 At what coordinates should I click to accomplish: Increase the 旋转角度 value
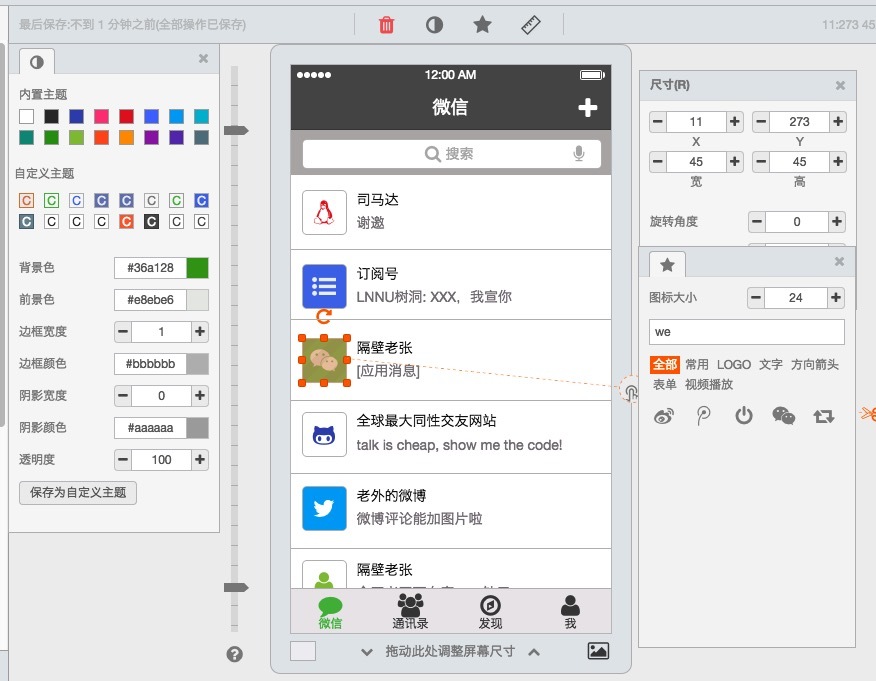pyautogui.click(x=836, y=222)
